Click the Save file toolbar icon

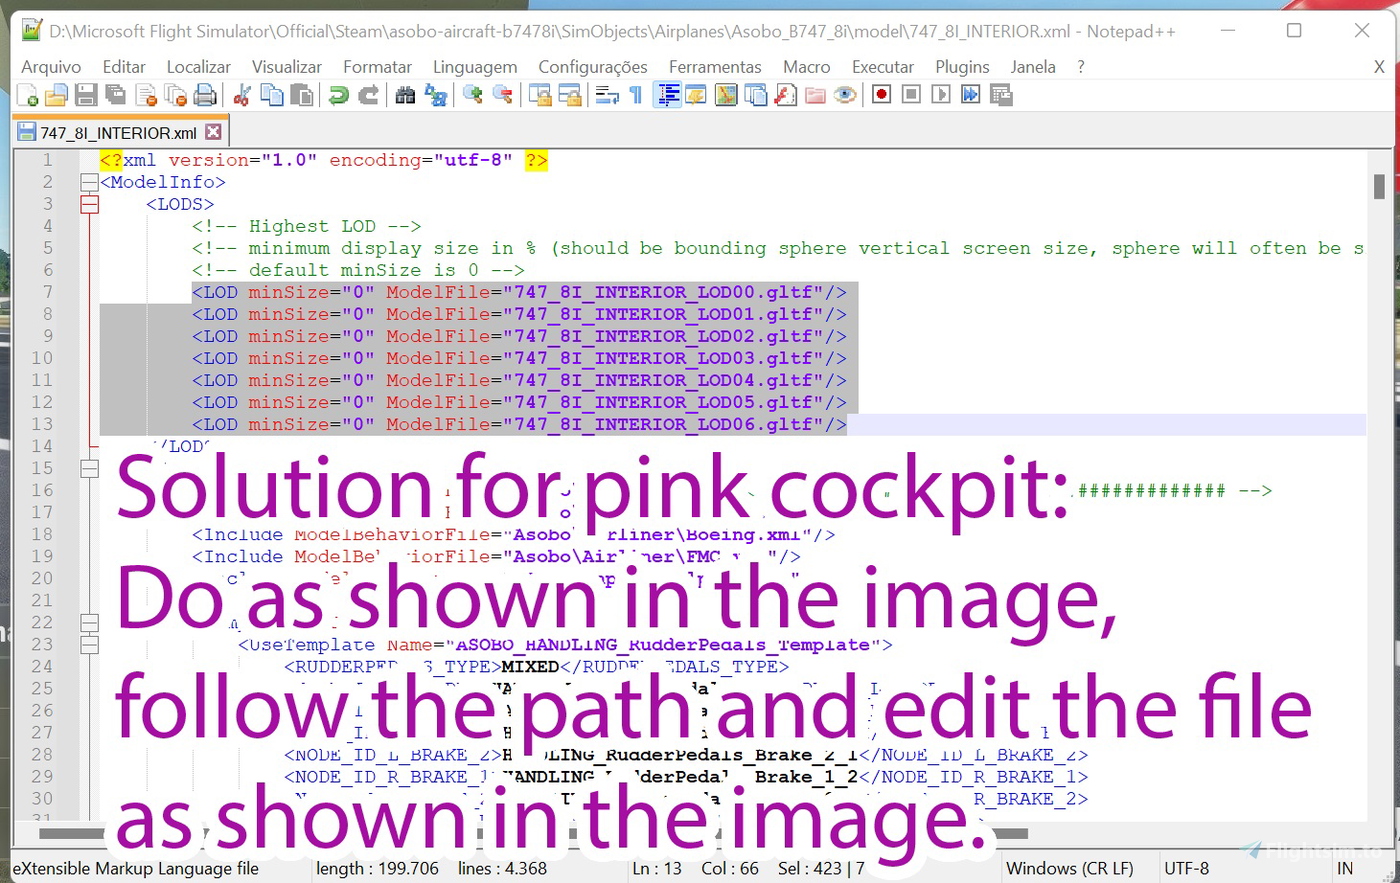pos(86,95)
